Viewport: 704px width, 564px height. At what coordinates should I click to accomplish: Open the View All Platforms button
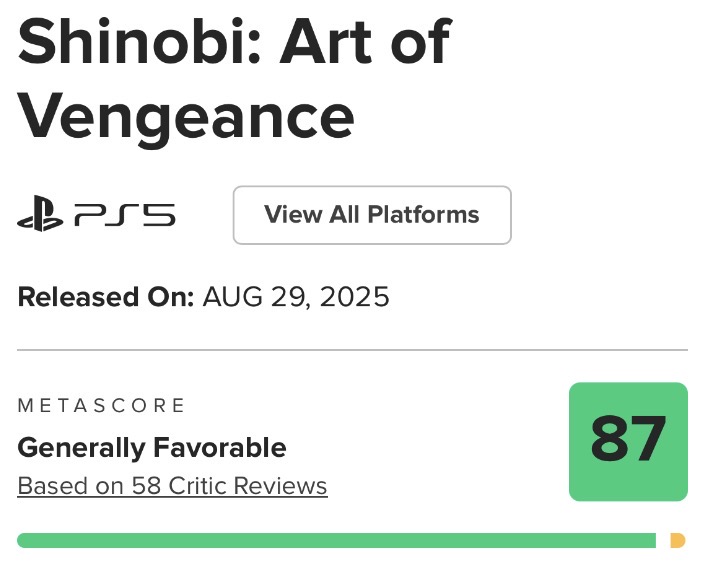372,215
